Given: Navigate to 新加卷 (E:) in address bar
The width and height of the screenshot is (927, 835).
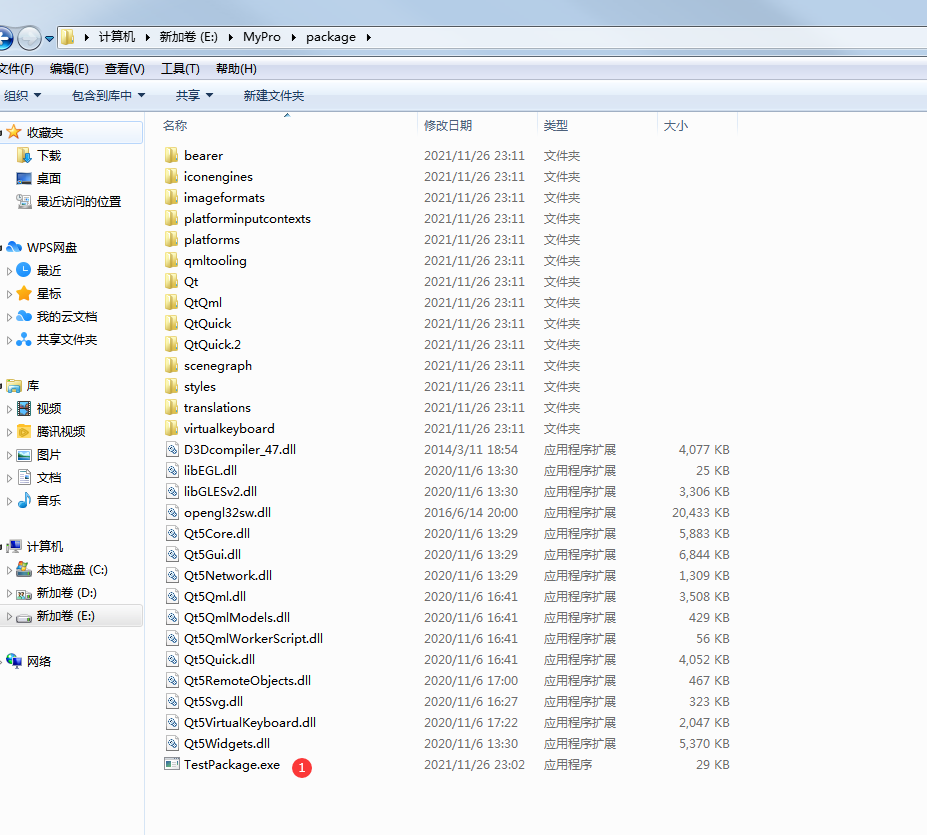Looking at the screenshot, I should (189, 37).
